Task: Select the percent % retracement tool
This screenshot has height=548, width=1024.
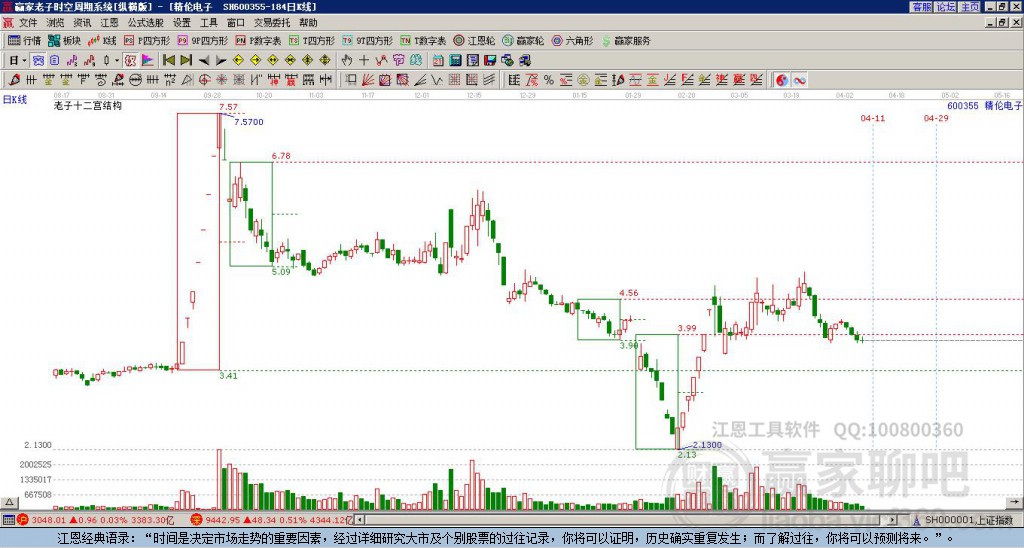Action: [549, 80]
